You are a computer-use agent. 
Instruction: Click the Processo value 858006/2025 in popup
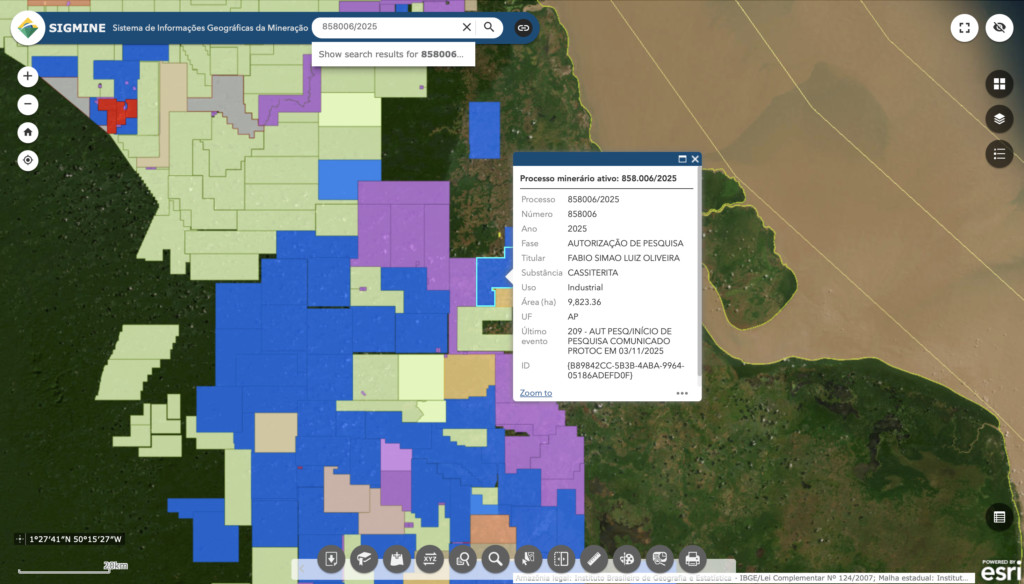click(x=593, y=199)
